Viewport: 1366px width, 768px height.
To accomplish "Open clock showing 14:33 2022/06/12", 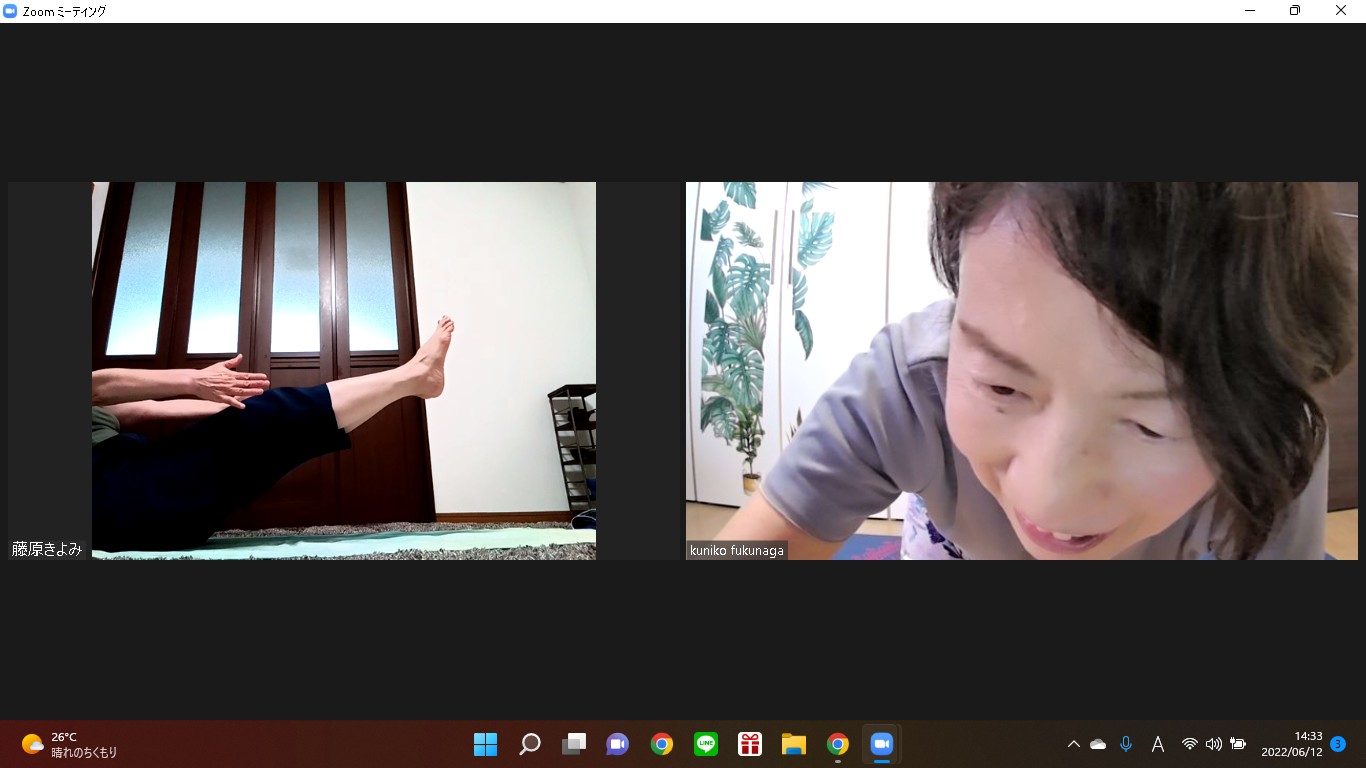I will 1292,744.
